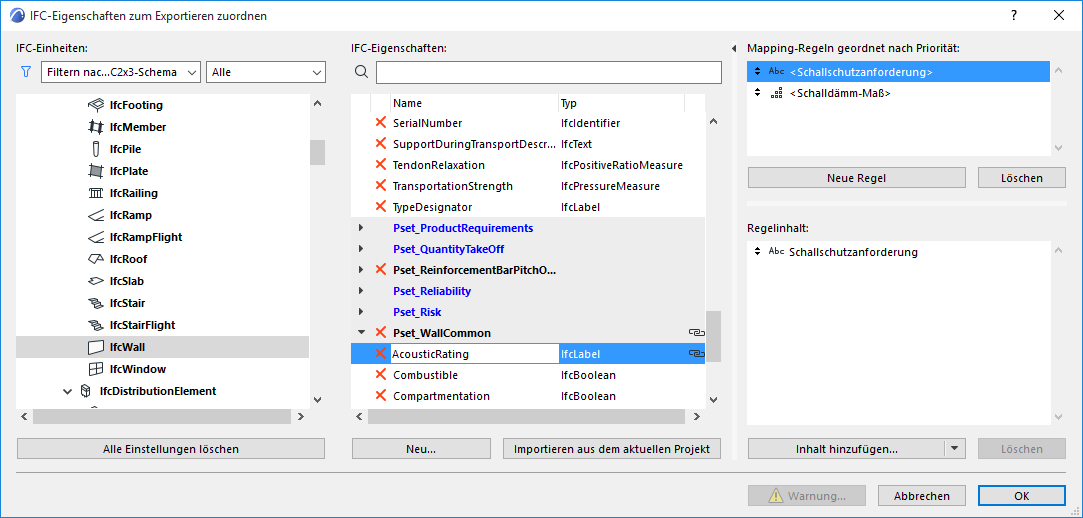The height and width of the screenshot is (518, 1083).
Task: Open the 'Alle' filter dropdown
Action: [x=266, y=72]
